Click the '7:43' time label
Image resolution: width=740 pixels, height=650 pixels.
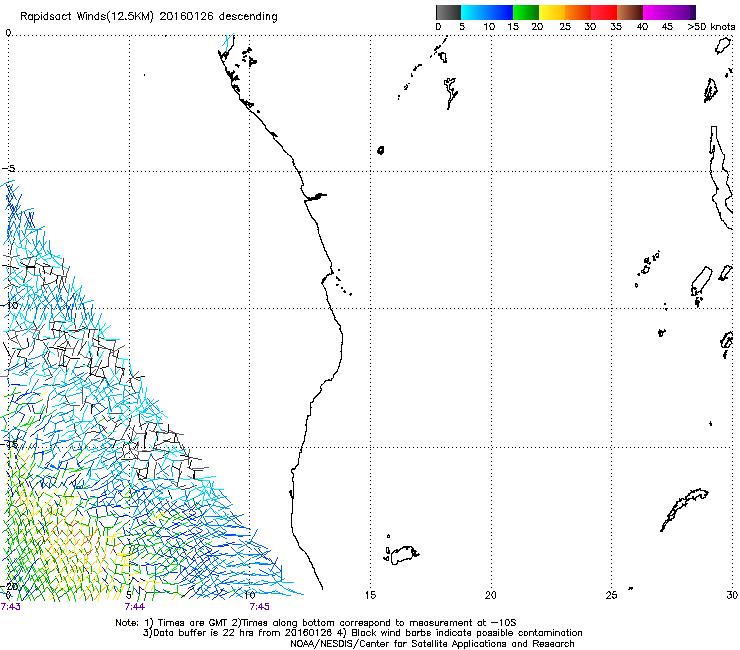click(x=11, y=607)
